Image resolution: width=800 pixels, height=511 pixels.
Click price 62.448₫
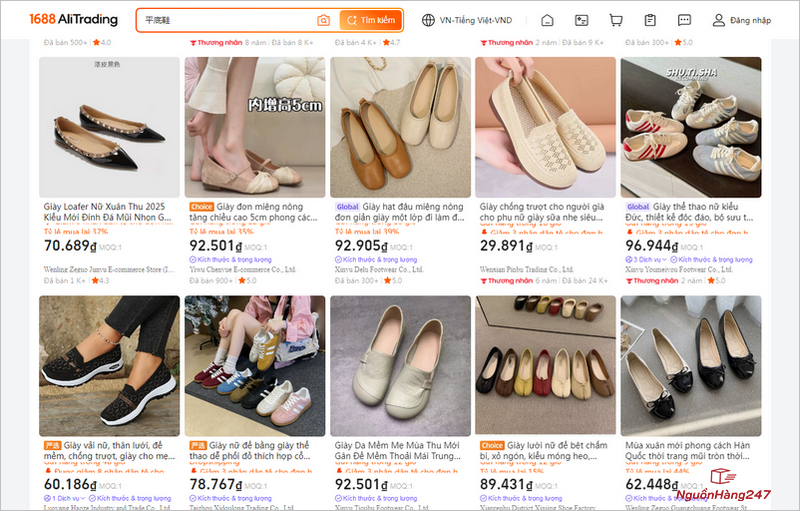coord(652,484)
